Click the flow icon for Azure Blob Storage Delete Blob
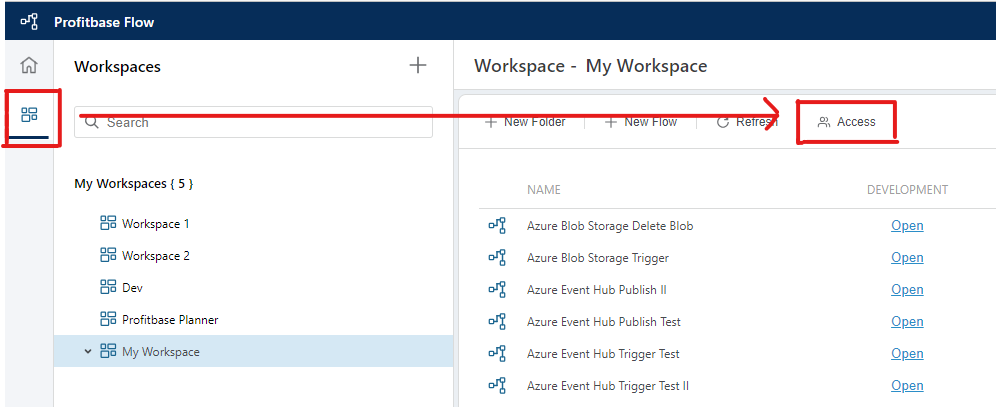Screen dimensions: 996x407 pyautogui.click(x=497, y=226)
